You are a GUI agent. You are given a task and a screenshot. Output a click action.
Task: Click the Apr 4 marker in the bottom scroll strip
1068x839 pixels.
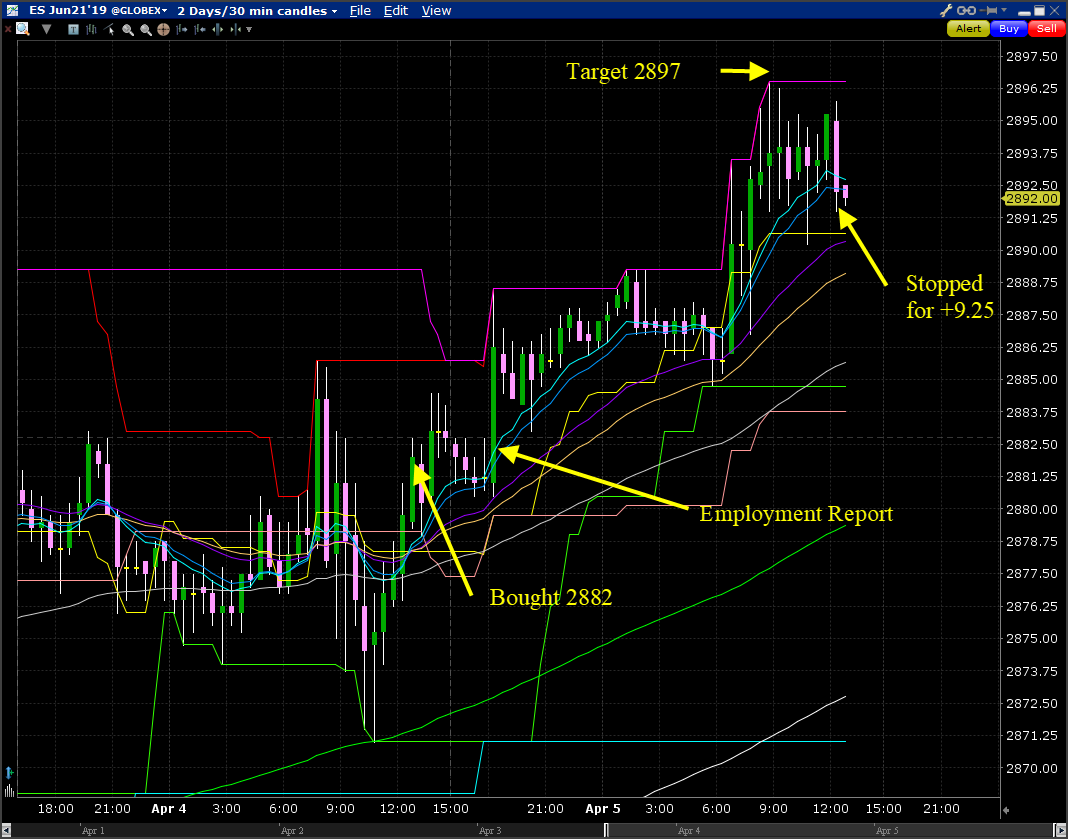click(x=689, y=831)
